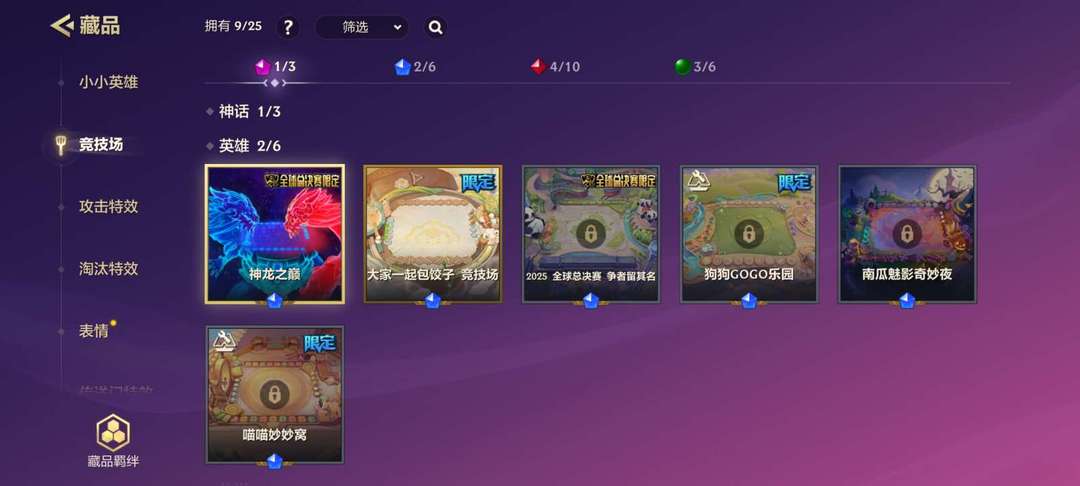Open the 表情 category
The height and width of the screenshot is (486, 1080).
coord(94,330)
